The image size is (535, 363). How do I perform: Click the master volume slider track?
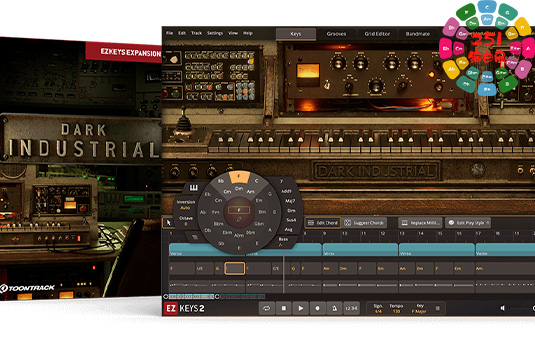click(x=522, y=308)
